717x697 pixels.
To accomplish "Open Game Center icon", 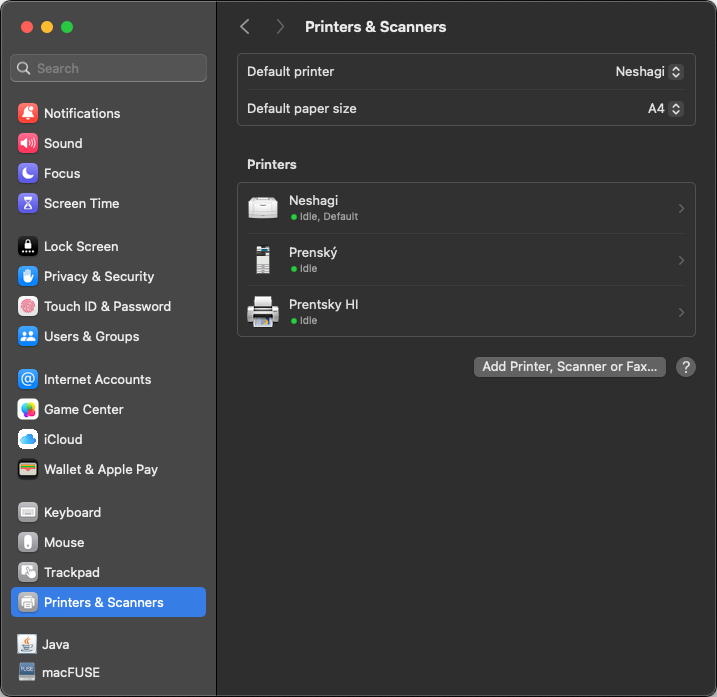I will pos(28,409).
